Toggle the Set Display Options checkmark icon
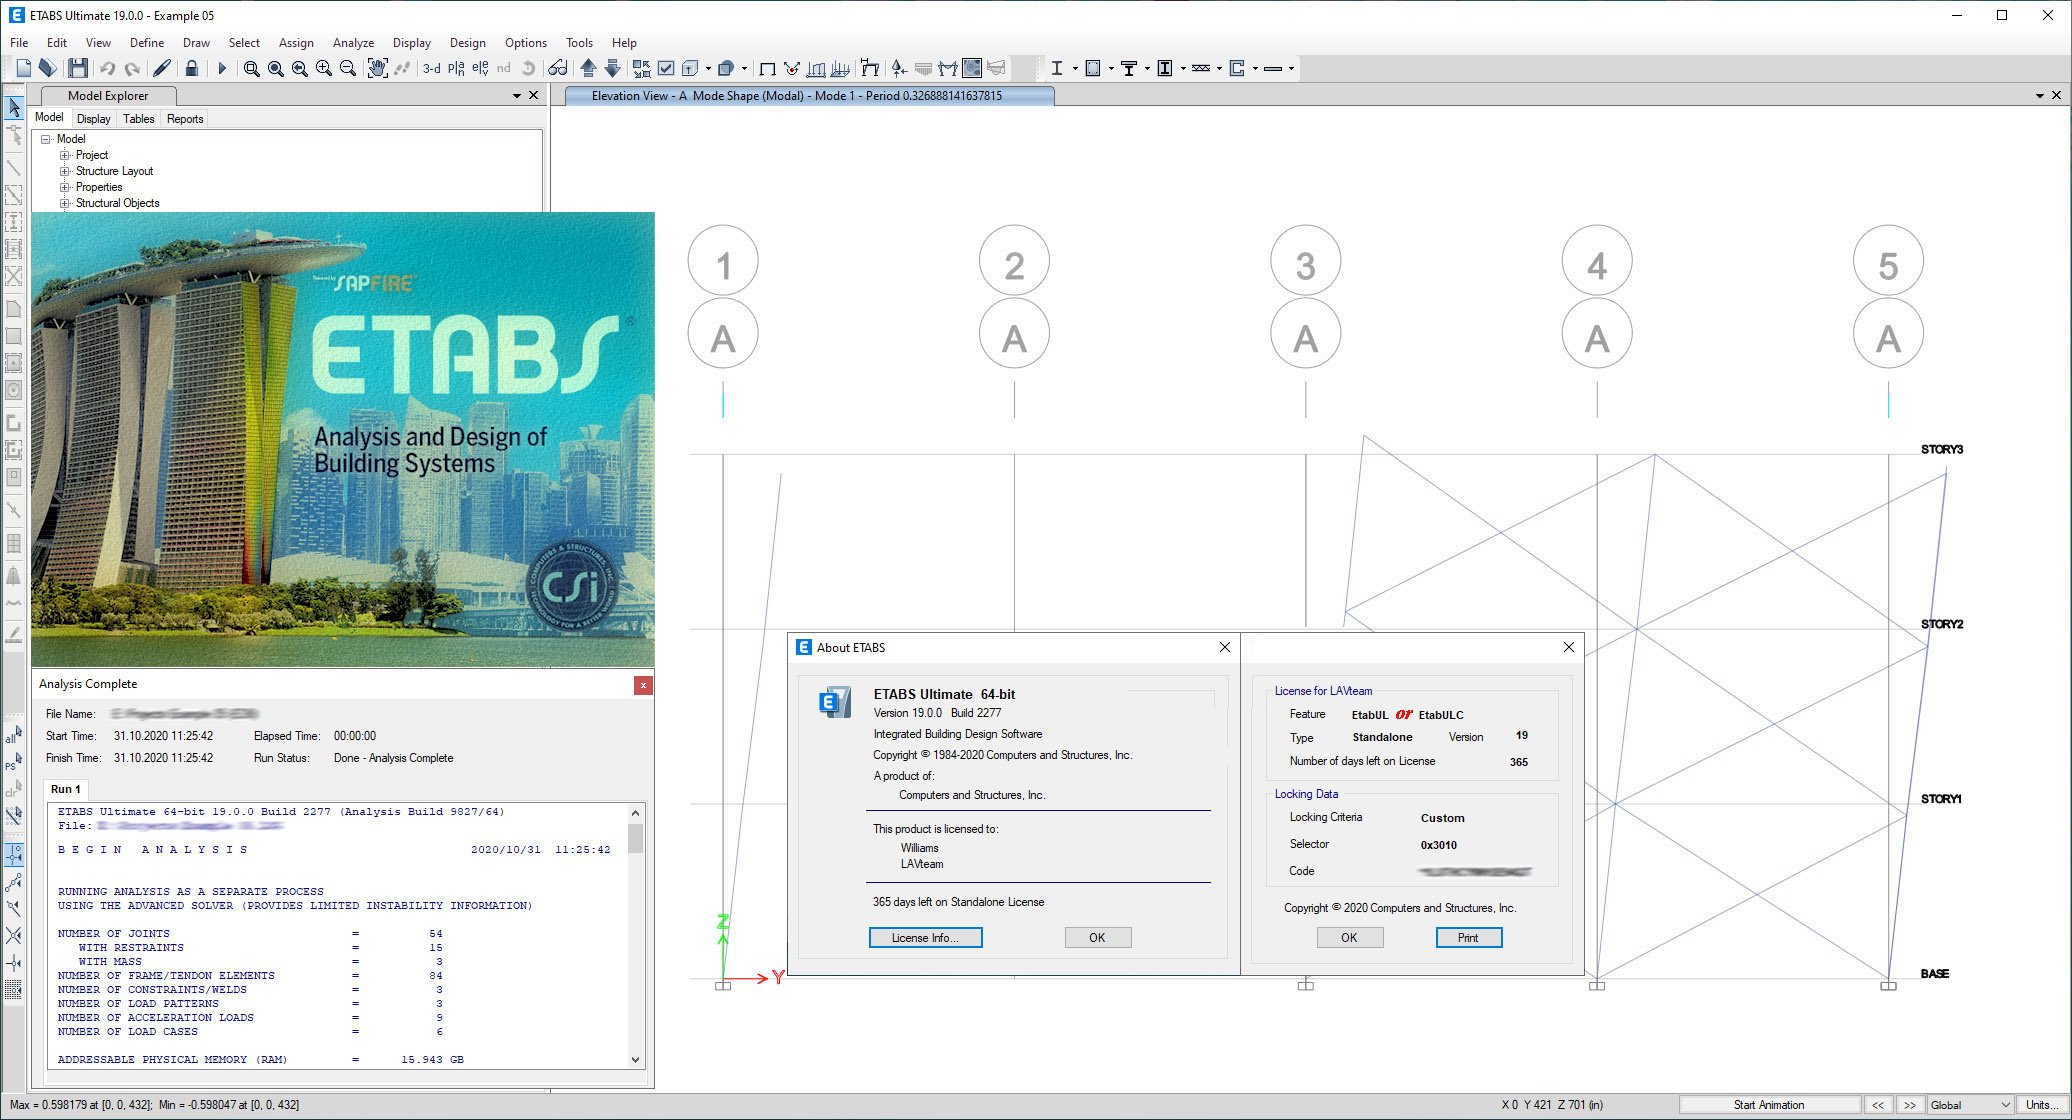Image resolution: width=2072 pixels, height=1120 pixels. click(x=665, y=68)
